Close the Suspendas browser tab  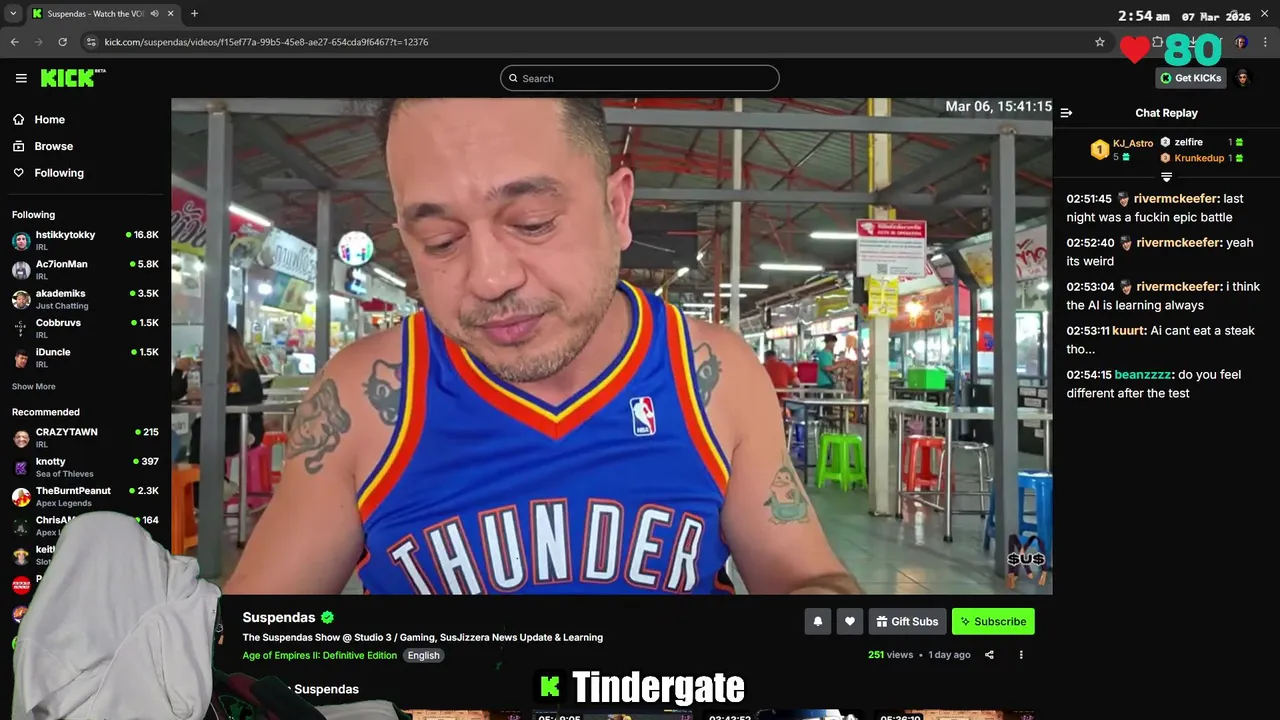[171, 13]
